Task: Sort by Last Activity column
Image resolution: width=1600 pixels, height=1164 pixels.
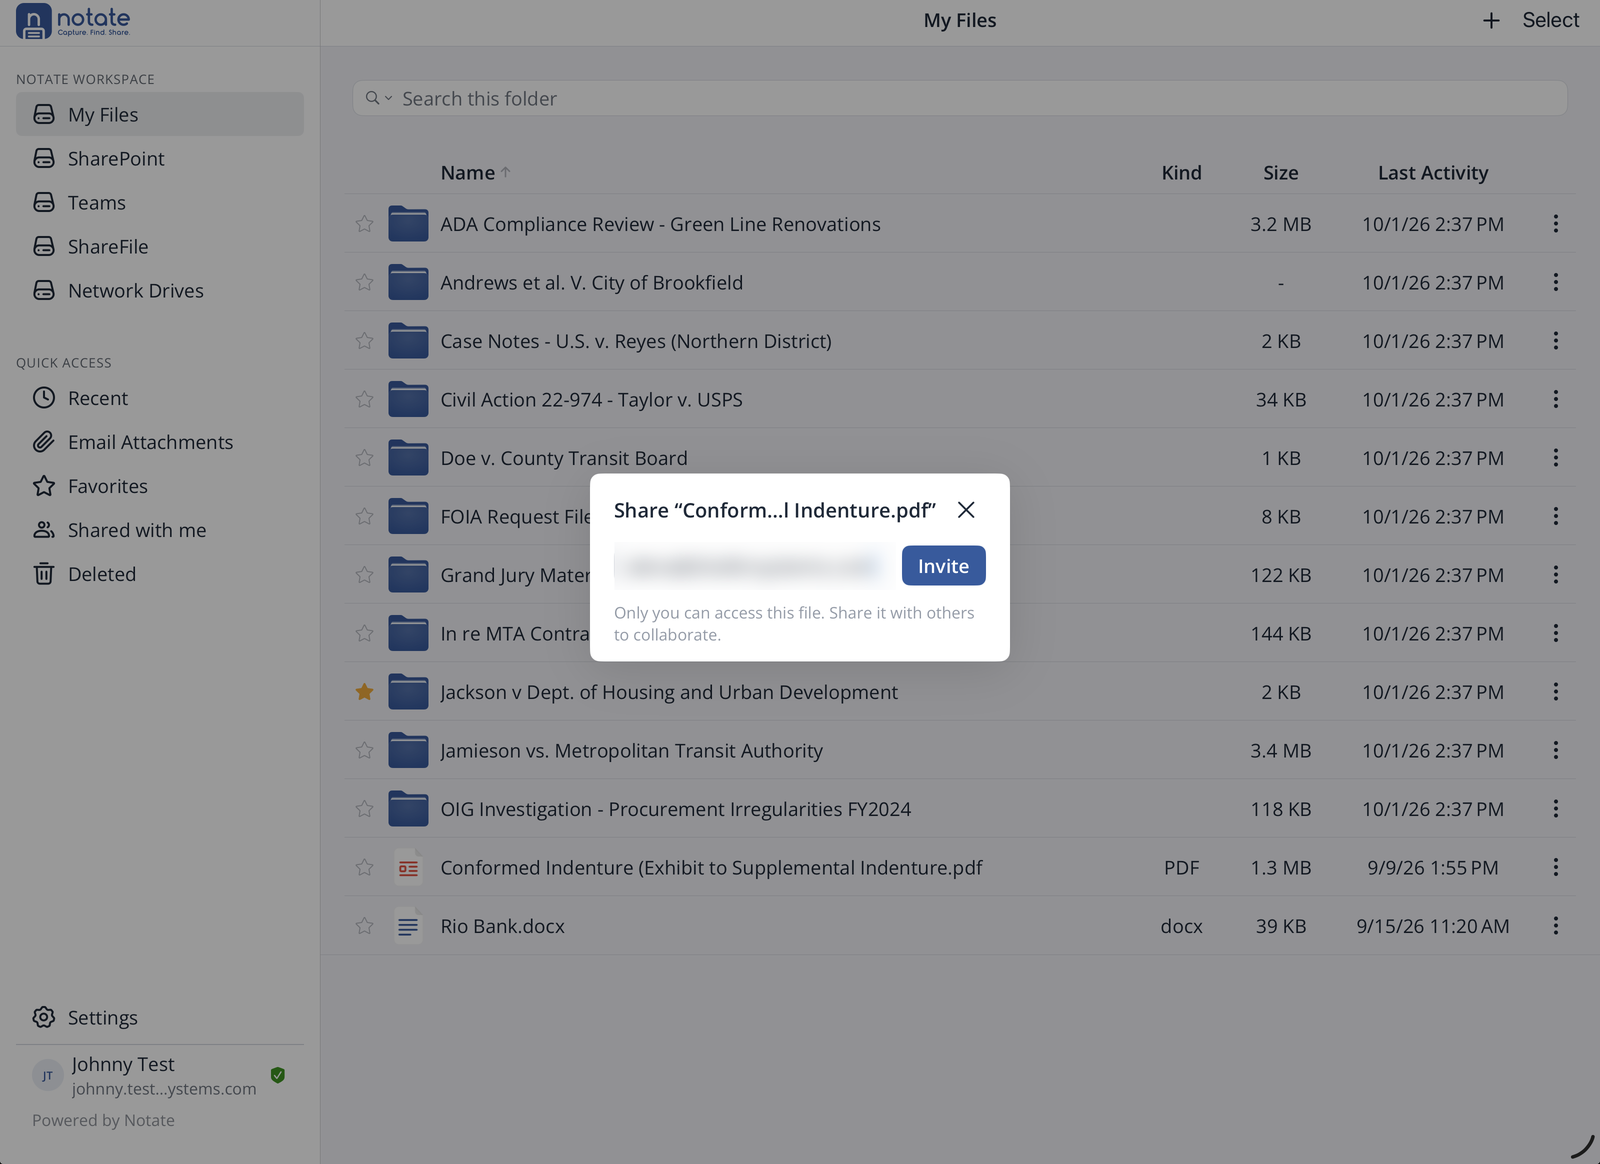Action: [1433, 172]
